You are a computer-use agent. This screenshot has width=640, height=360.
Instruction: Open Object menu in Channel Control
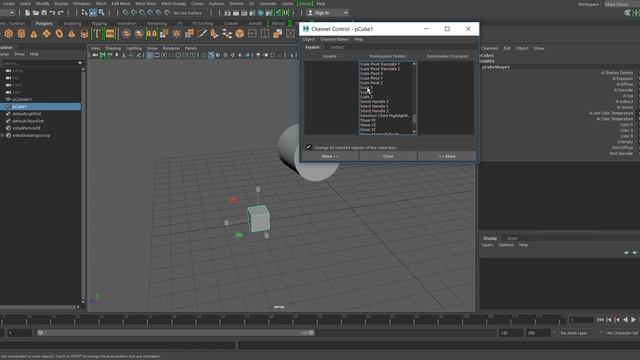coord(309,39)
